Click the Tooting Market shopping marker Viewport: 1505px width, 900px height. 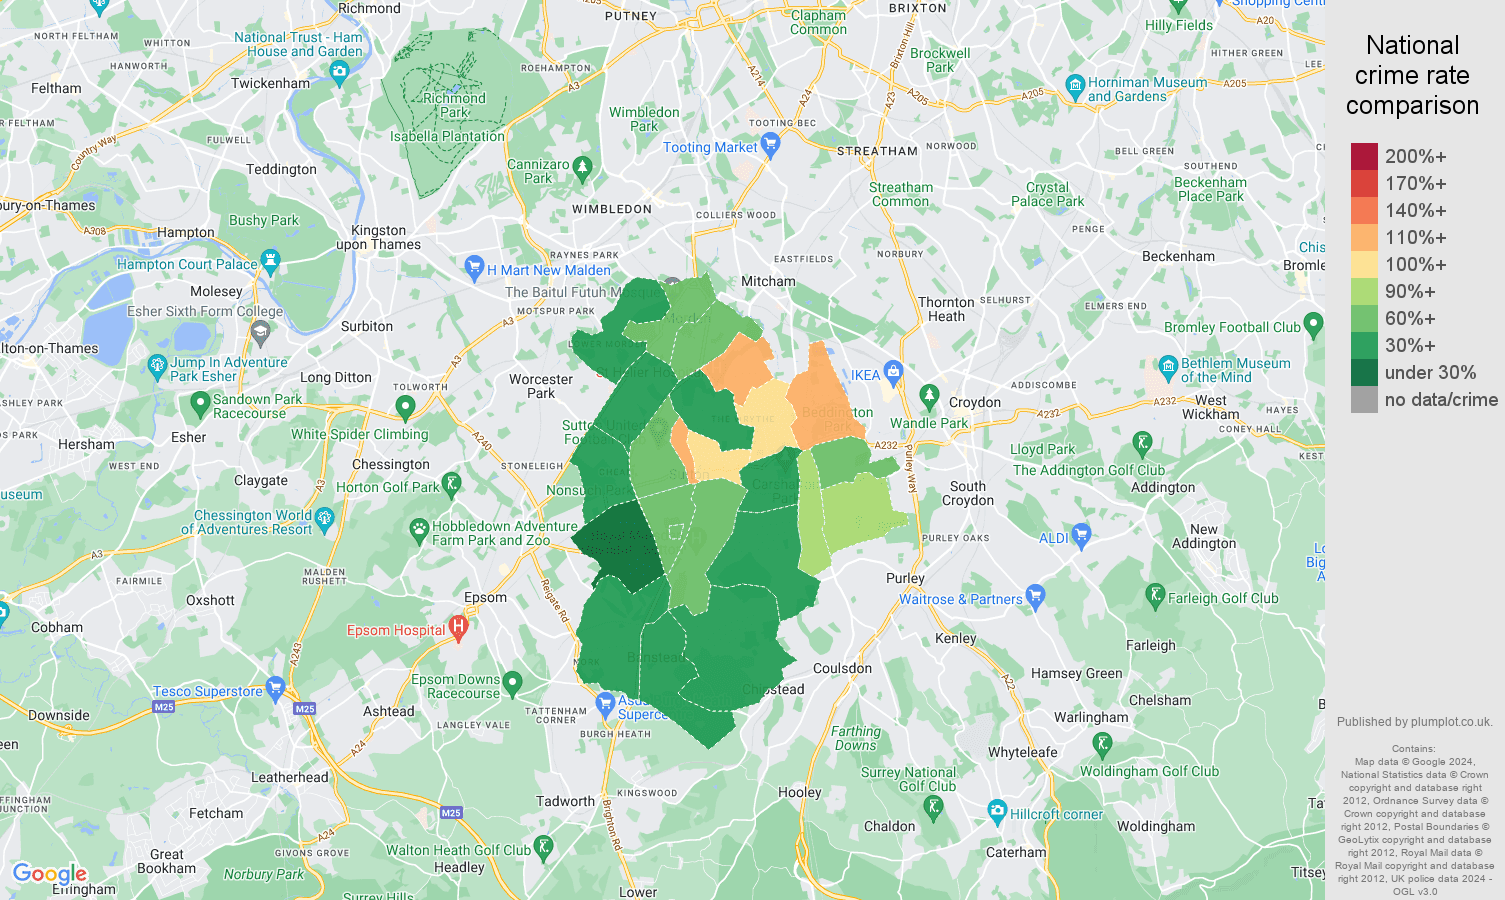[x=769, y=146]
